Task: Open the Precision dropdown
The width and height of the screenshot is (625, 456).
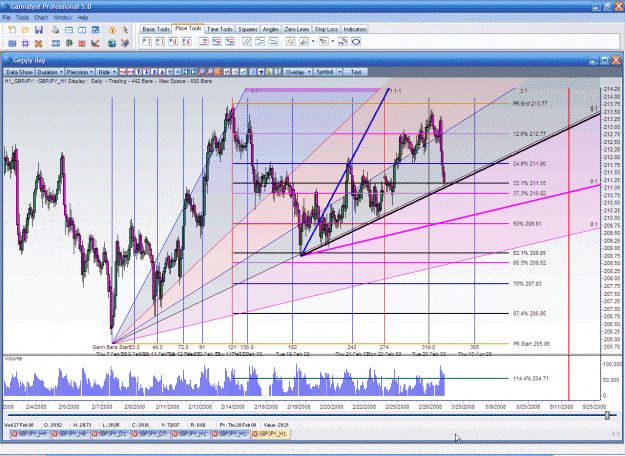Action: pos(80,72)
